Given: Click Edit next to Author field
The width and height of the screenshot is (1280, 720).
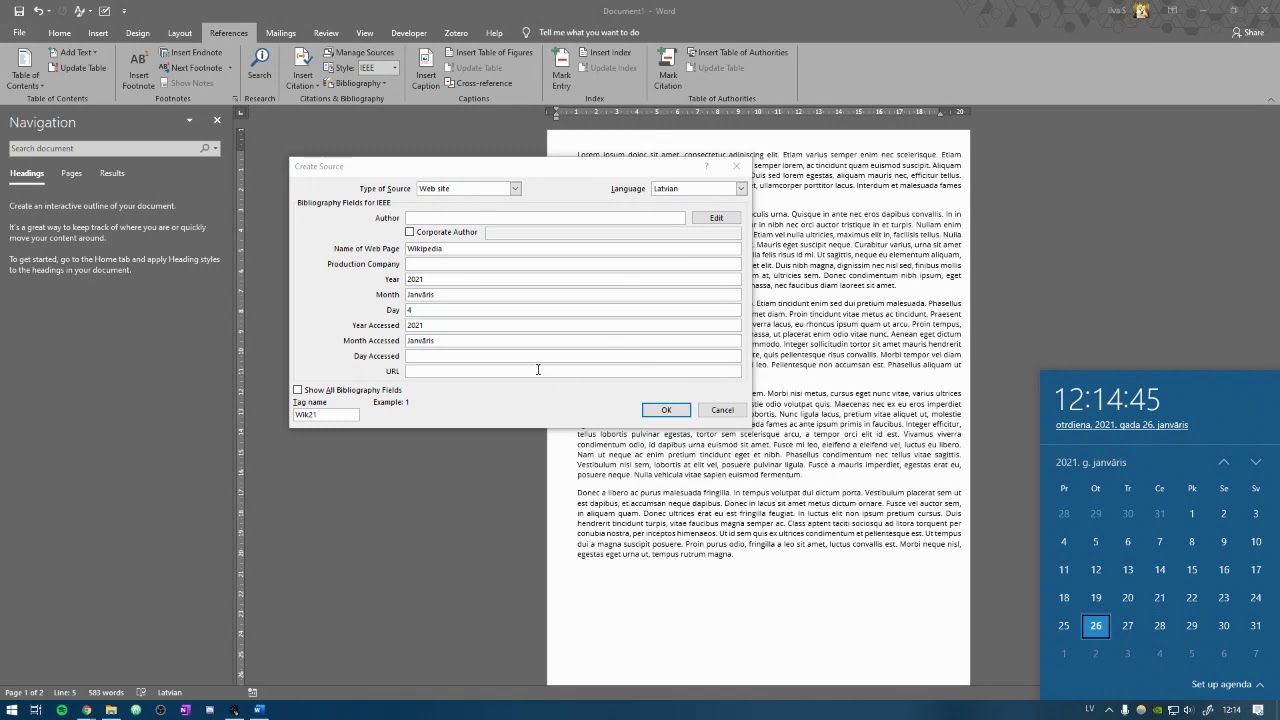Looking at the screenshot, I should (716, 218).
